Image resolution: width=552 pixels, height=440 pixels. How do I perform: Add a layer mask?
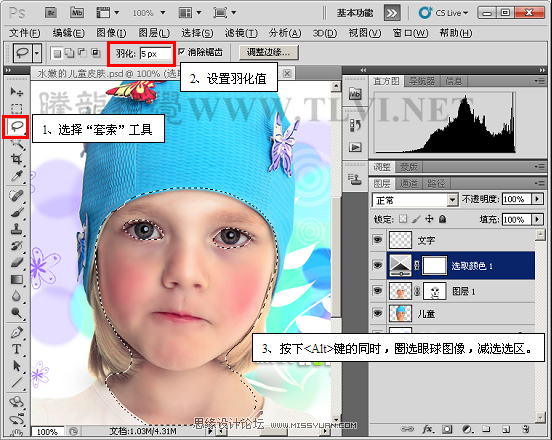[x=447, y=429]
